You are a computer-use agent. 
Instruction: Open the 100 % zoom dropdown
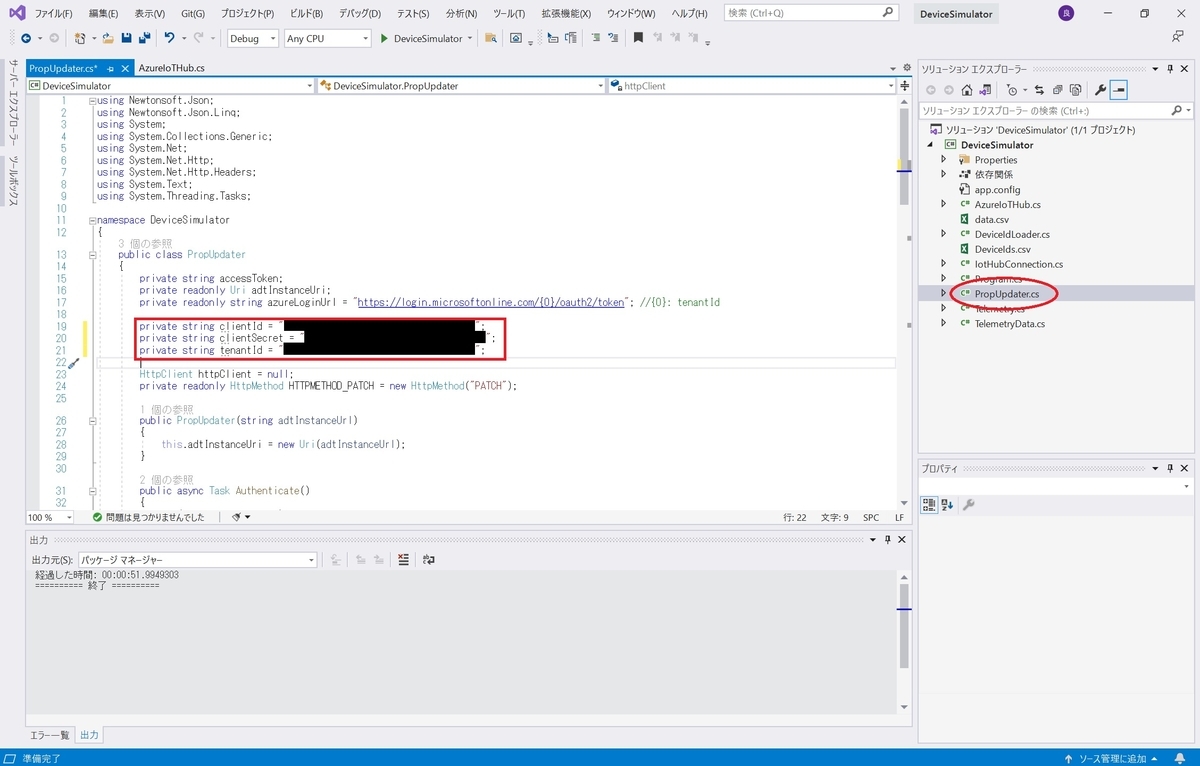69,517
